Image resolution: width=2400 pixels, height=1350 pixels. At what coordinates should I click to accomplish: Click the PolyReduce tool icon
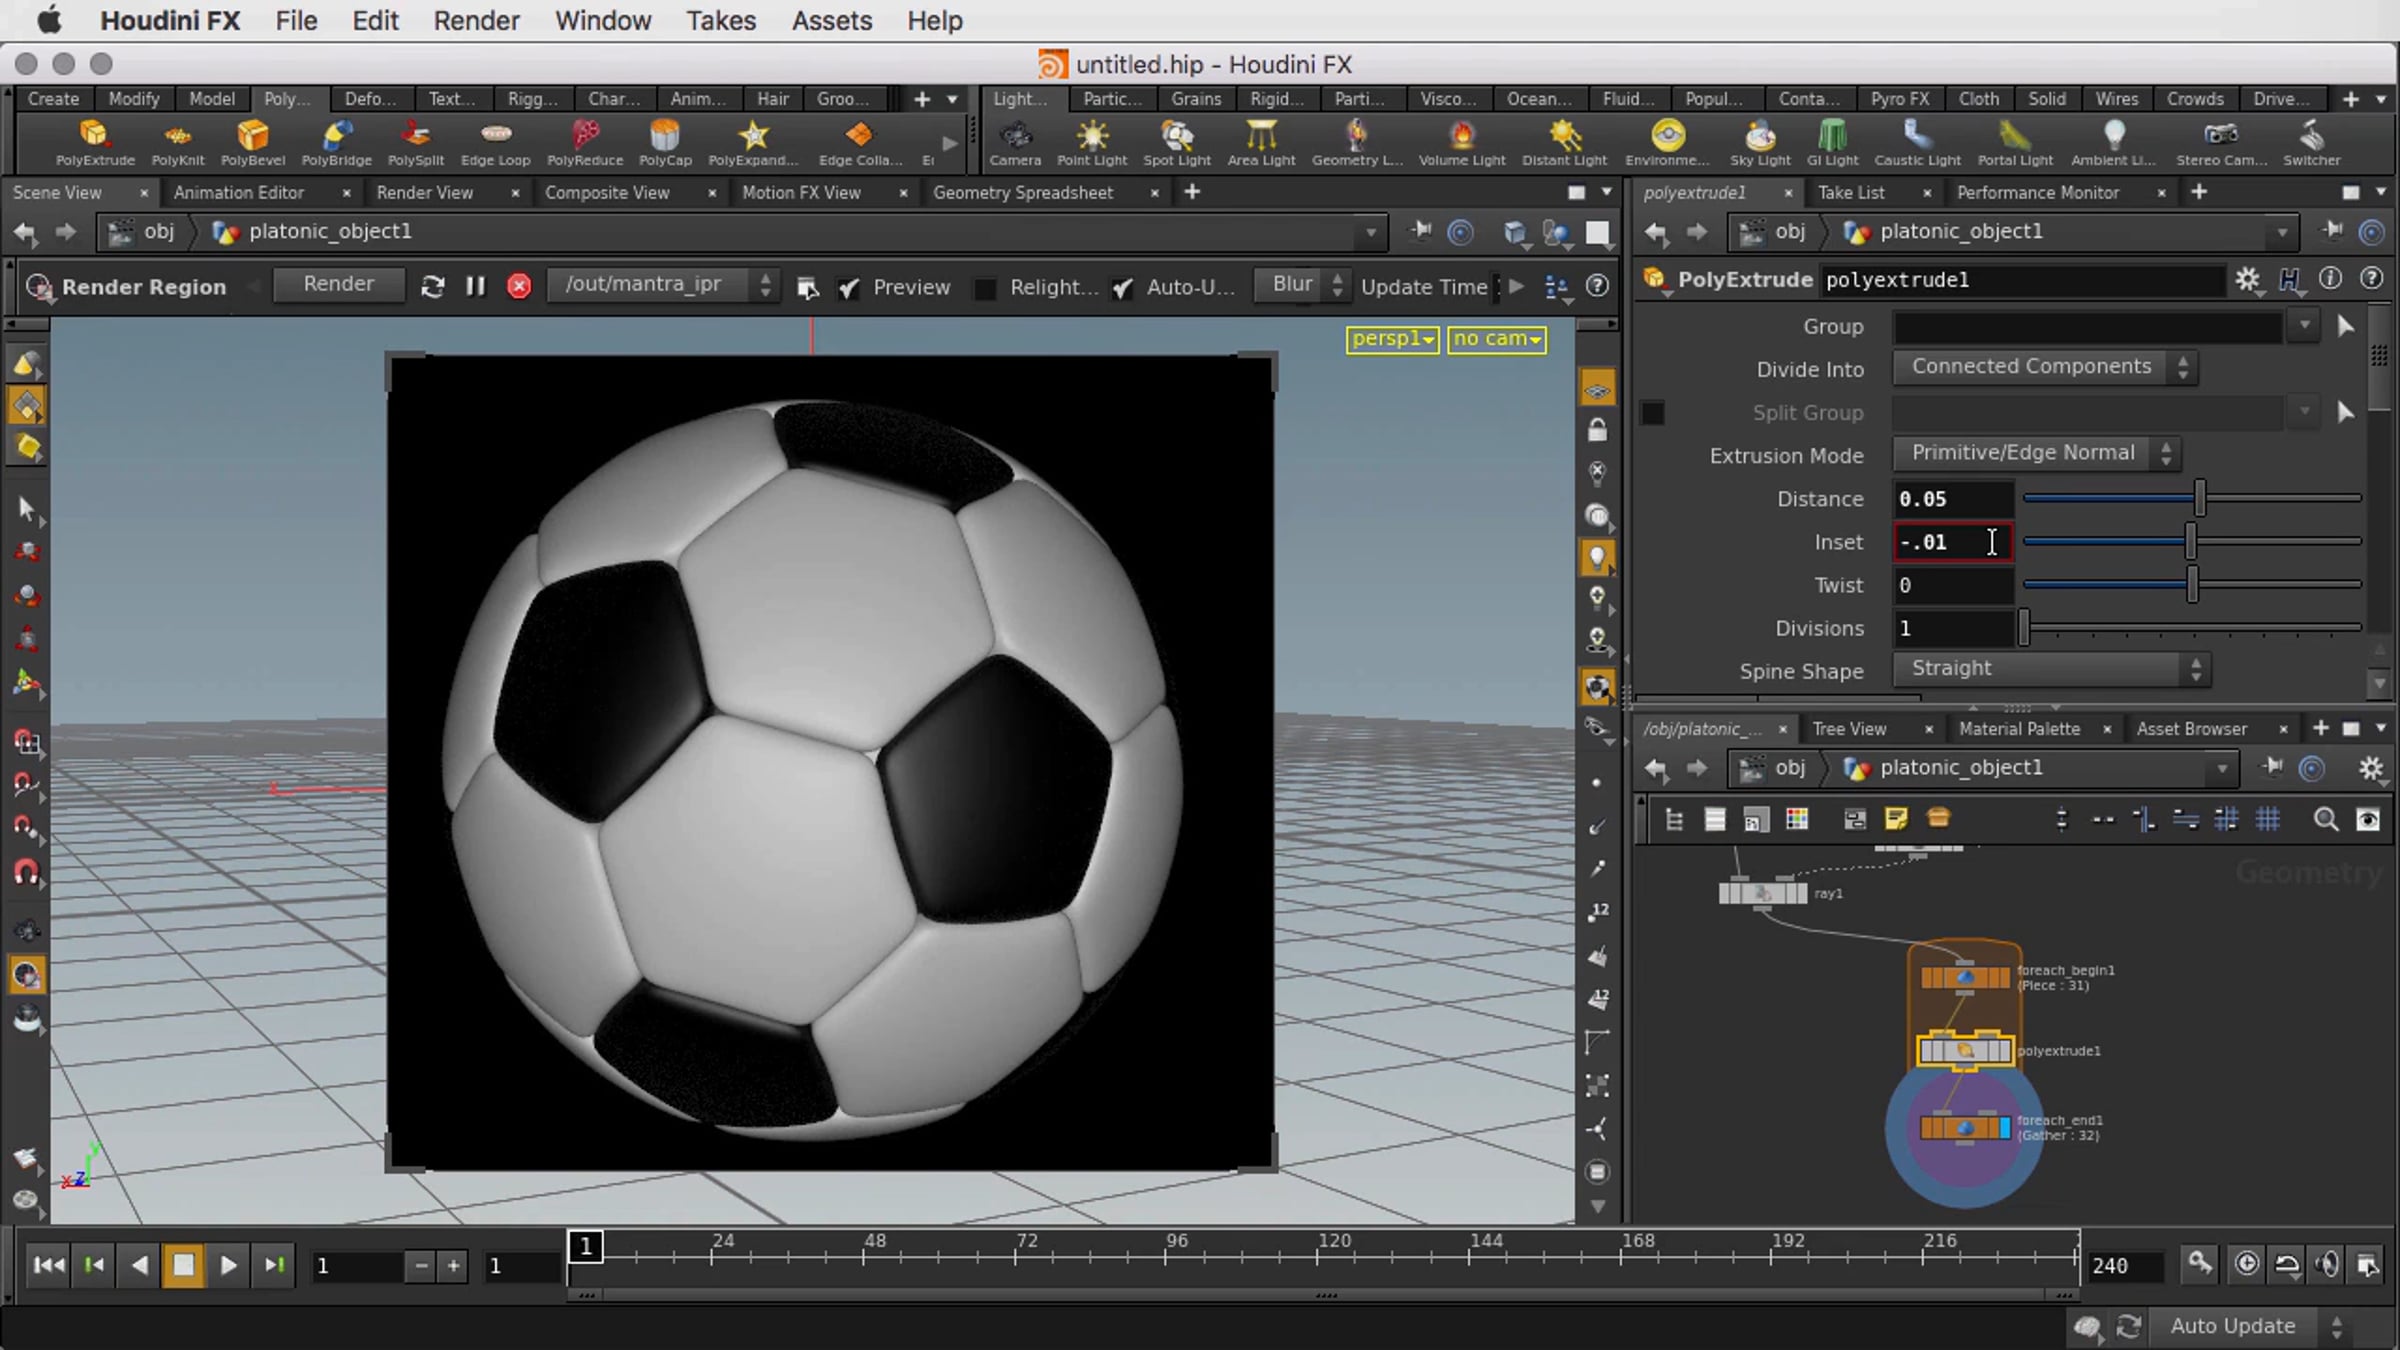[x=585, y=142]
